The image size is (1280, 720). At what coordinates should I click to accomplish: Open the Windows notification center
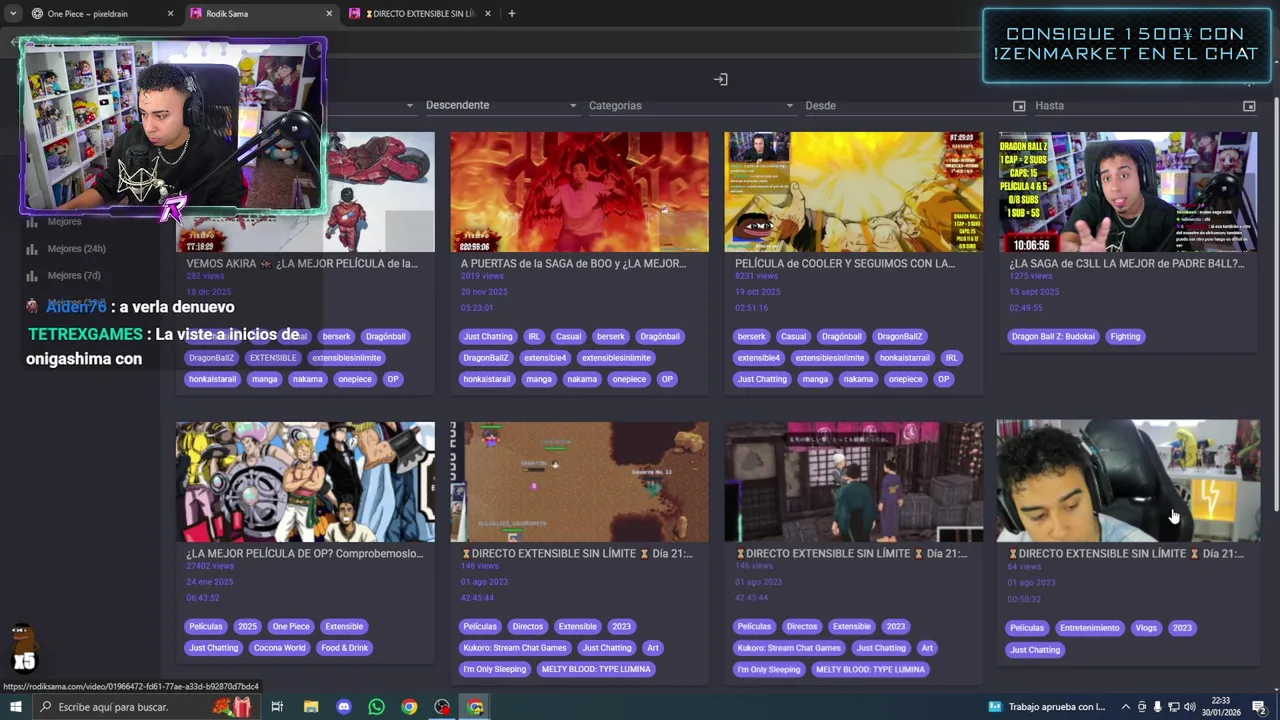[1259, 707]
